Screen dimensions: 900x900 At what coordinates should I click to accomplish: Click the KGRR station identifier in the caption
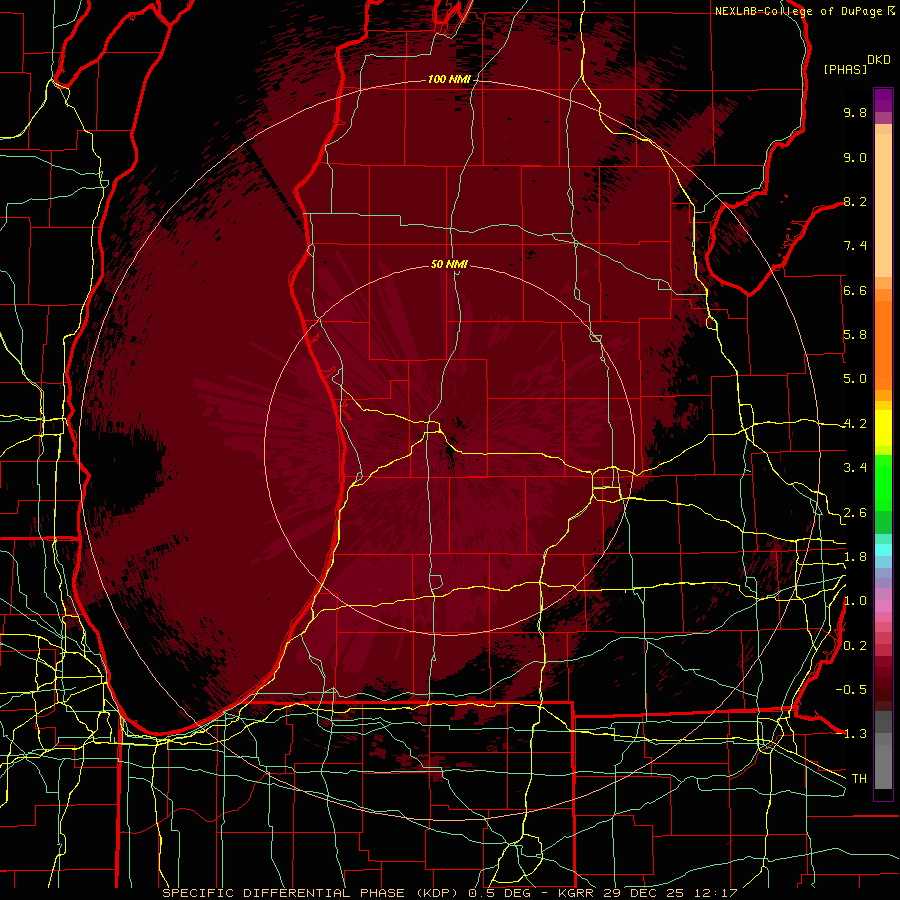click(x=577, y=893)
